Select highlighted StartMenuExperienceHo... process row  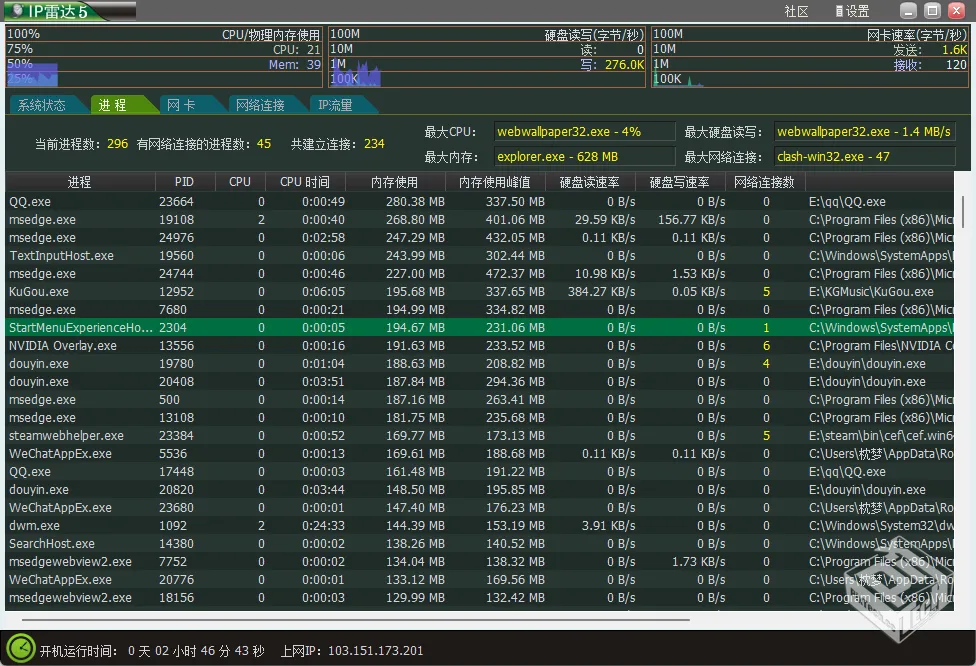point(479,327)
